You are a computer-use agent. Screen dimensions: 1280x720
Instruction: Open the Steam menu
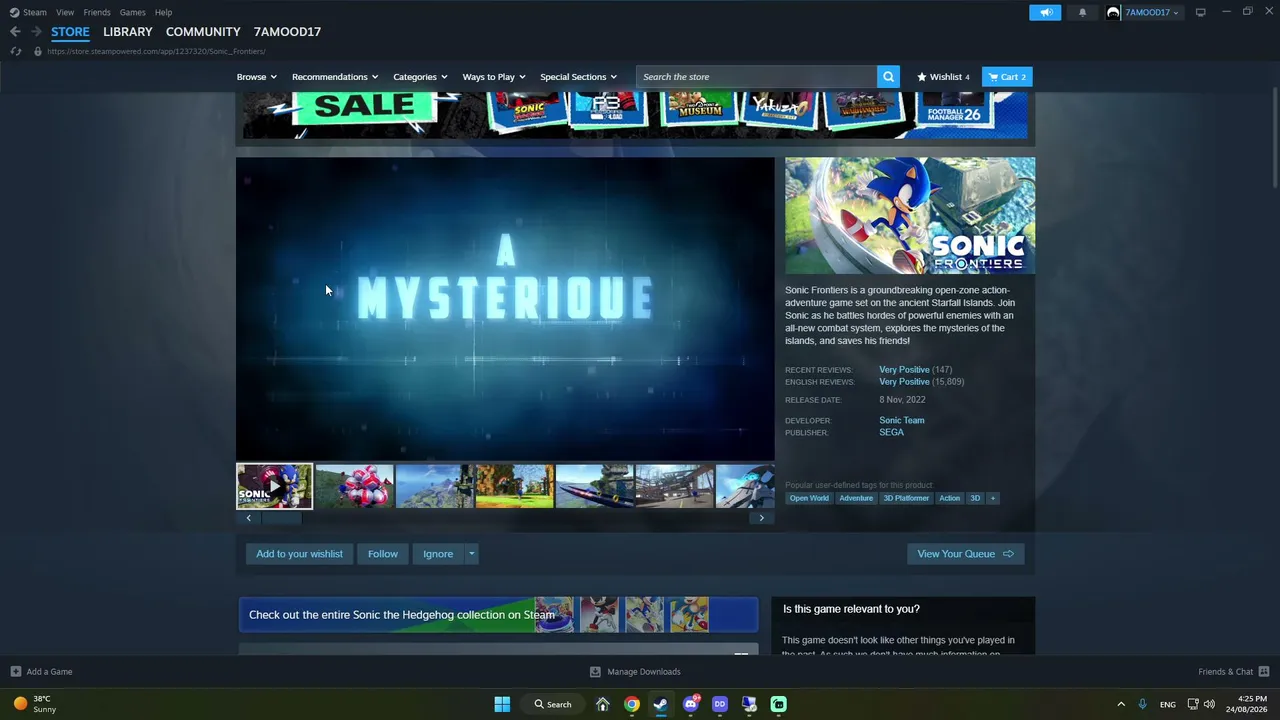(35, 12)
